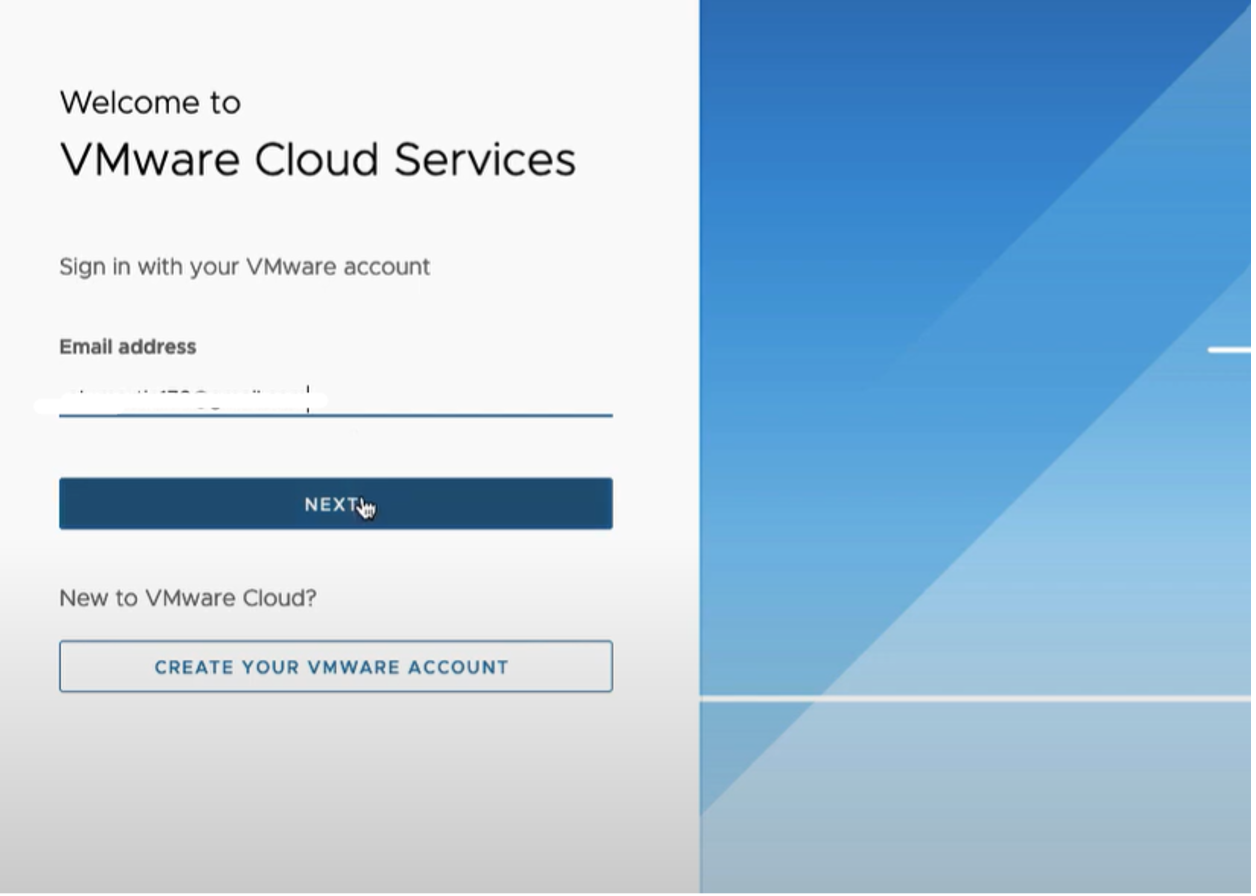Click the NEXT button

click(x=335, y=503)
